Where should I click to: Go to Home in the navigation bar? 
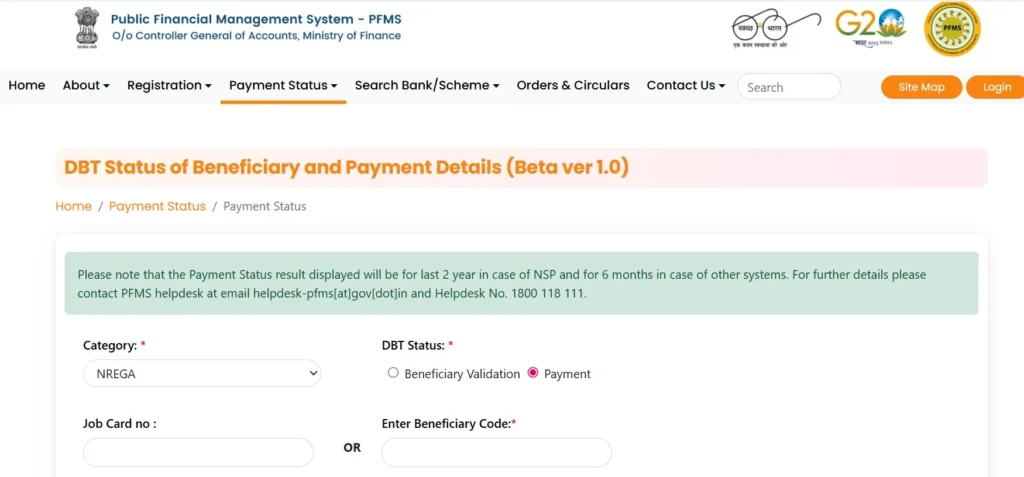click(27, 86)
